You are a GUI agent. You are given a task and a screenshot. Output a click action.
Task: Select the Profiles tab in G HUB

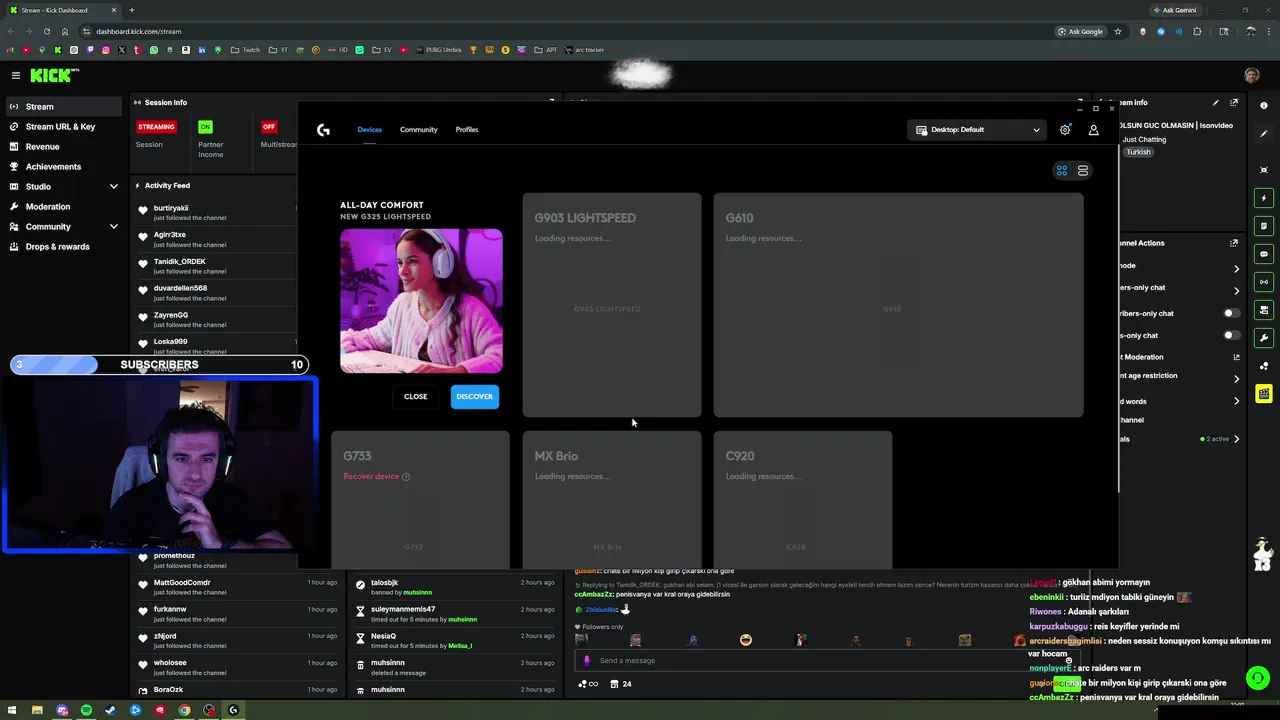point(467,130)
